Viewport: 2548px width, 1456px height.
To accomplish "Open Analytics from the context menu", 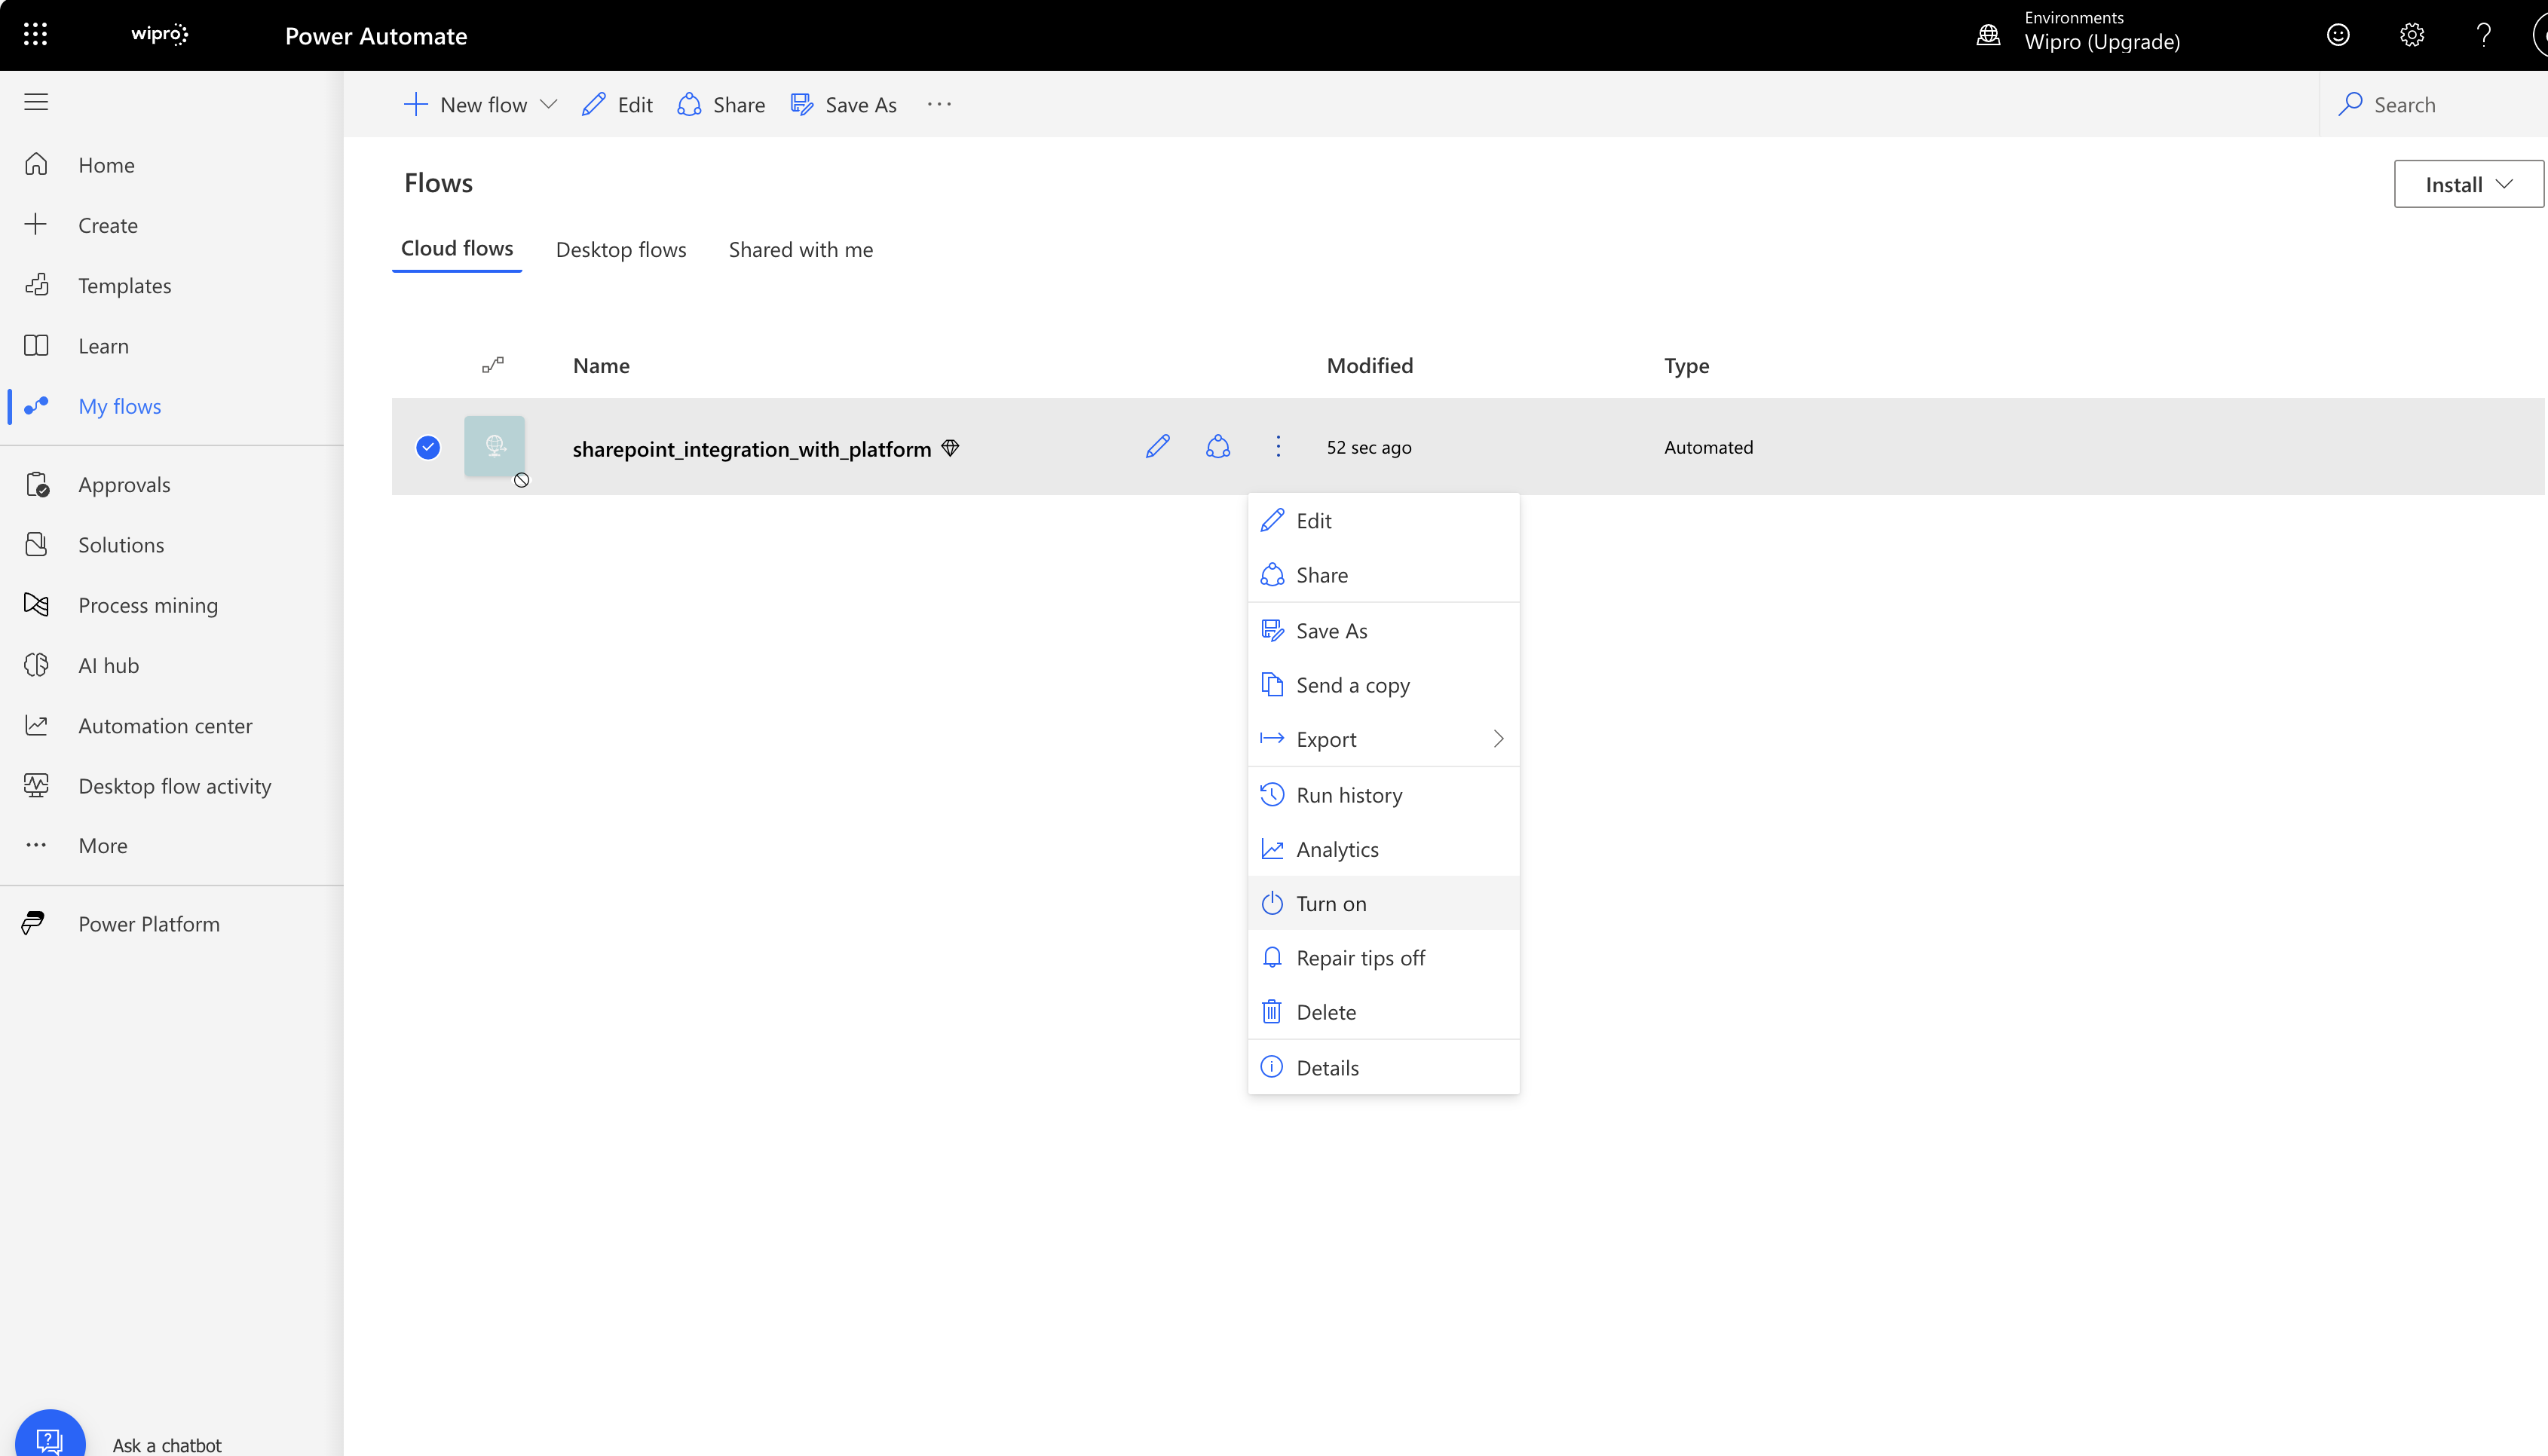I will 1384,849.
